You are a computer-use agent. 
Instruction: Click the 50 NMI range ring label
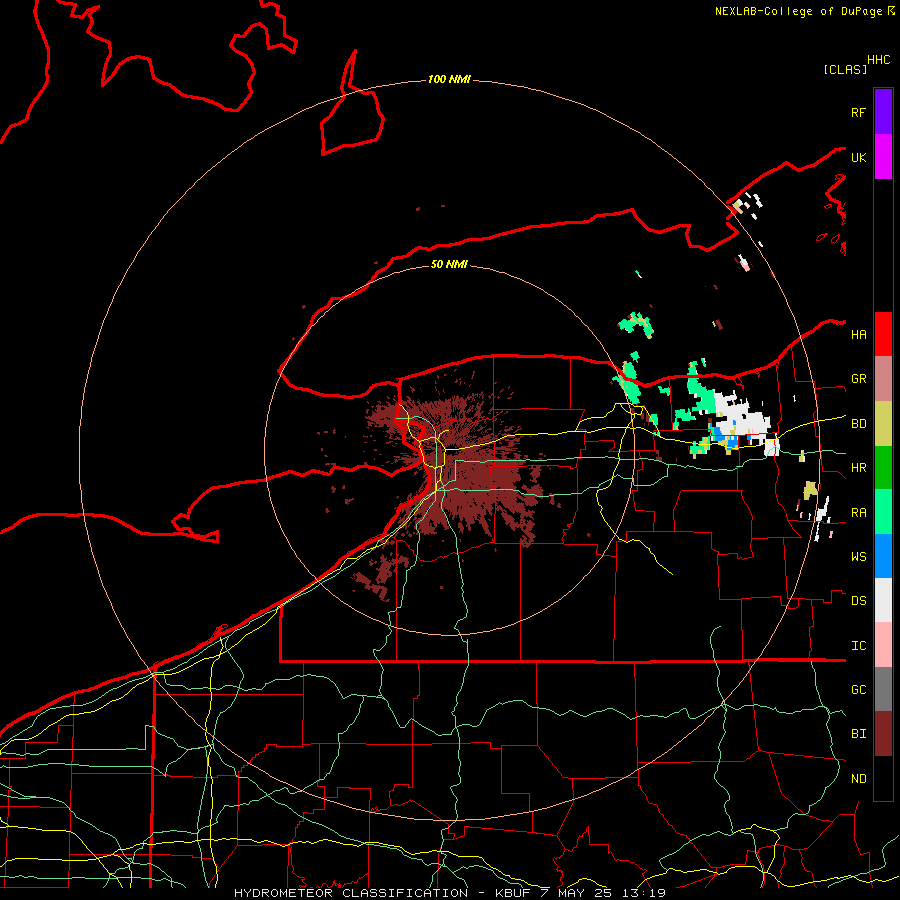449,264
